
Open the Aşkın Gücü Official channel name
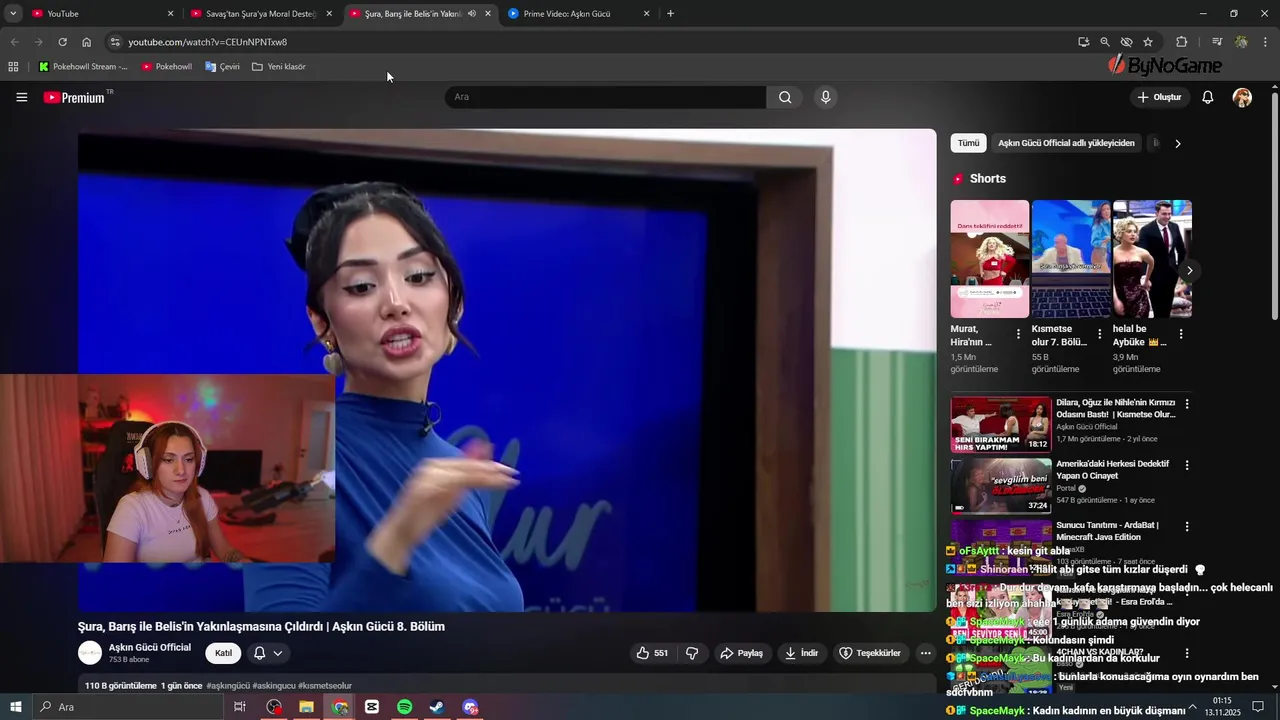pyautogui.click(x=150, y=647)
